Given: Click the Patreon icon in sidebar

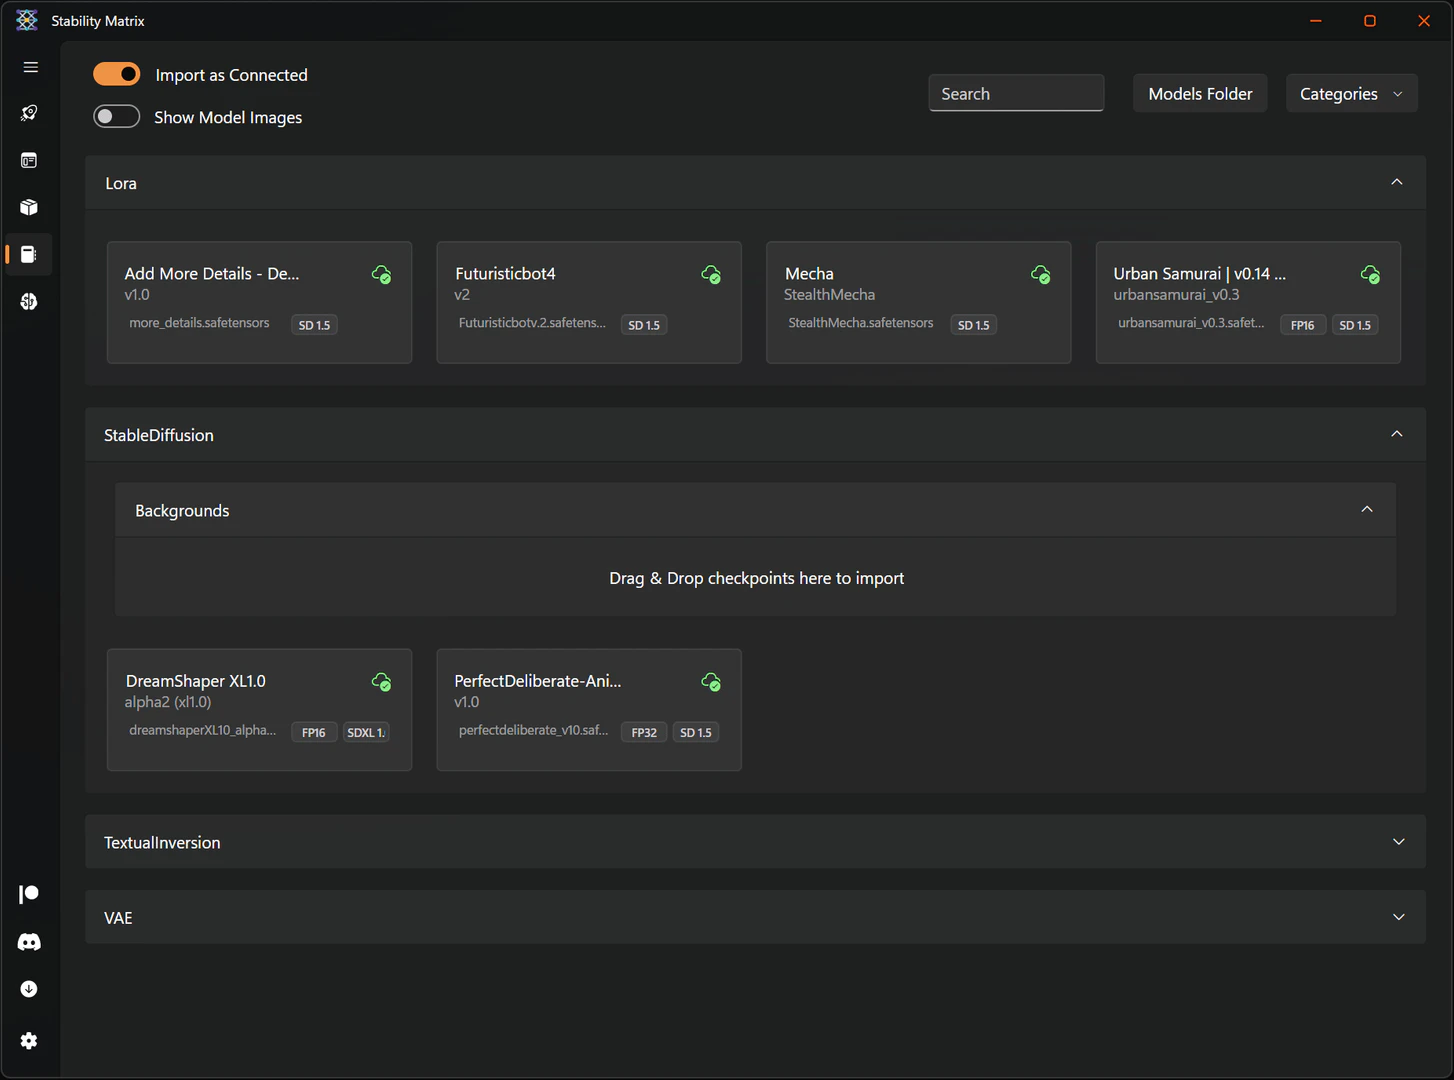Looking at the screenshot, I should 29,894.
